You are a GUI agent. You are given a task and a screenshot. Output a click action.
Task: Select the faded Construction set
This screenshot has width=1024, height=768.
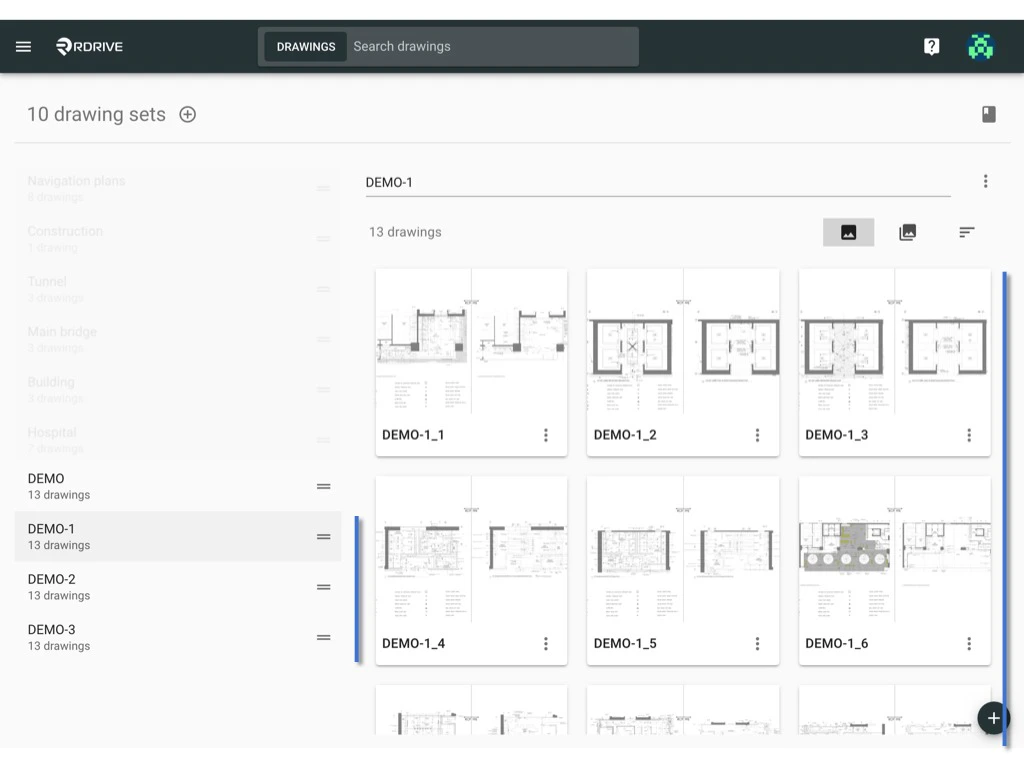[178, 238]
